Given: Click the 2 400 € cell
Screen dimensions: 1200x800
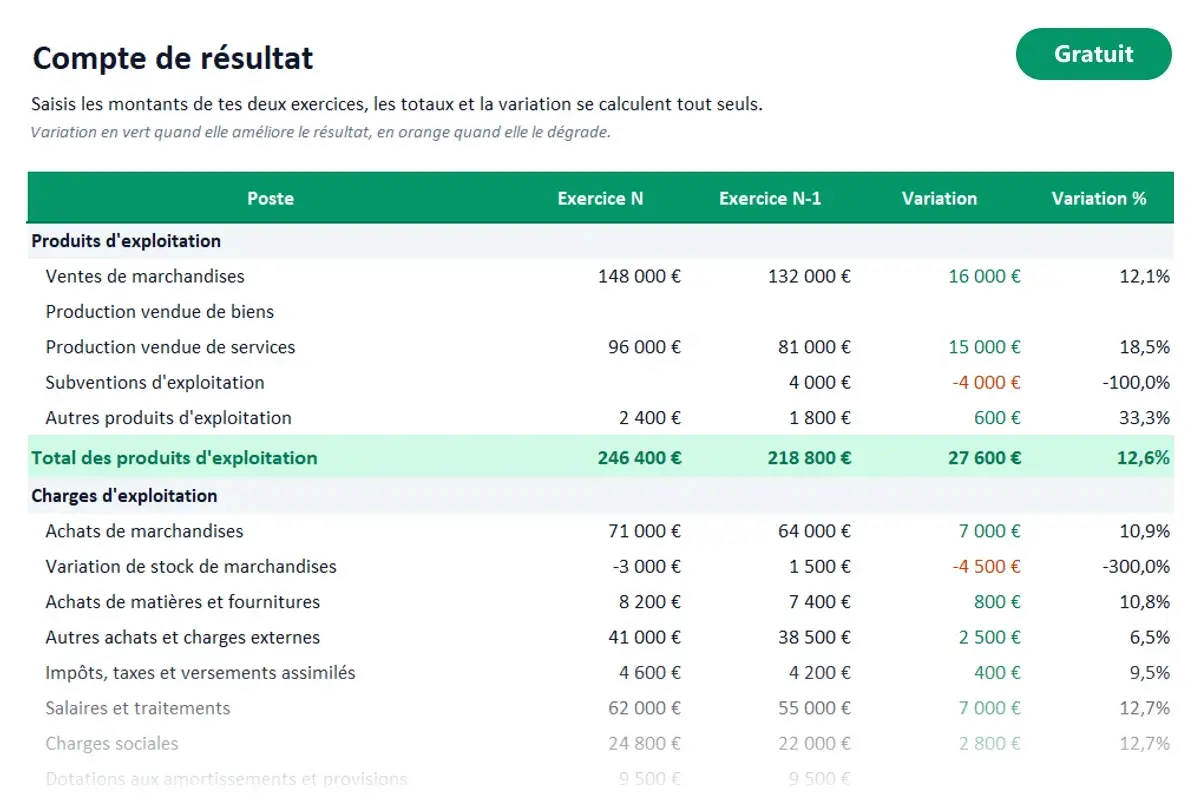Looking at the screenshot, I should pyautogui.click(x=649, y=418).
